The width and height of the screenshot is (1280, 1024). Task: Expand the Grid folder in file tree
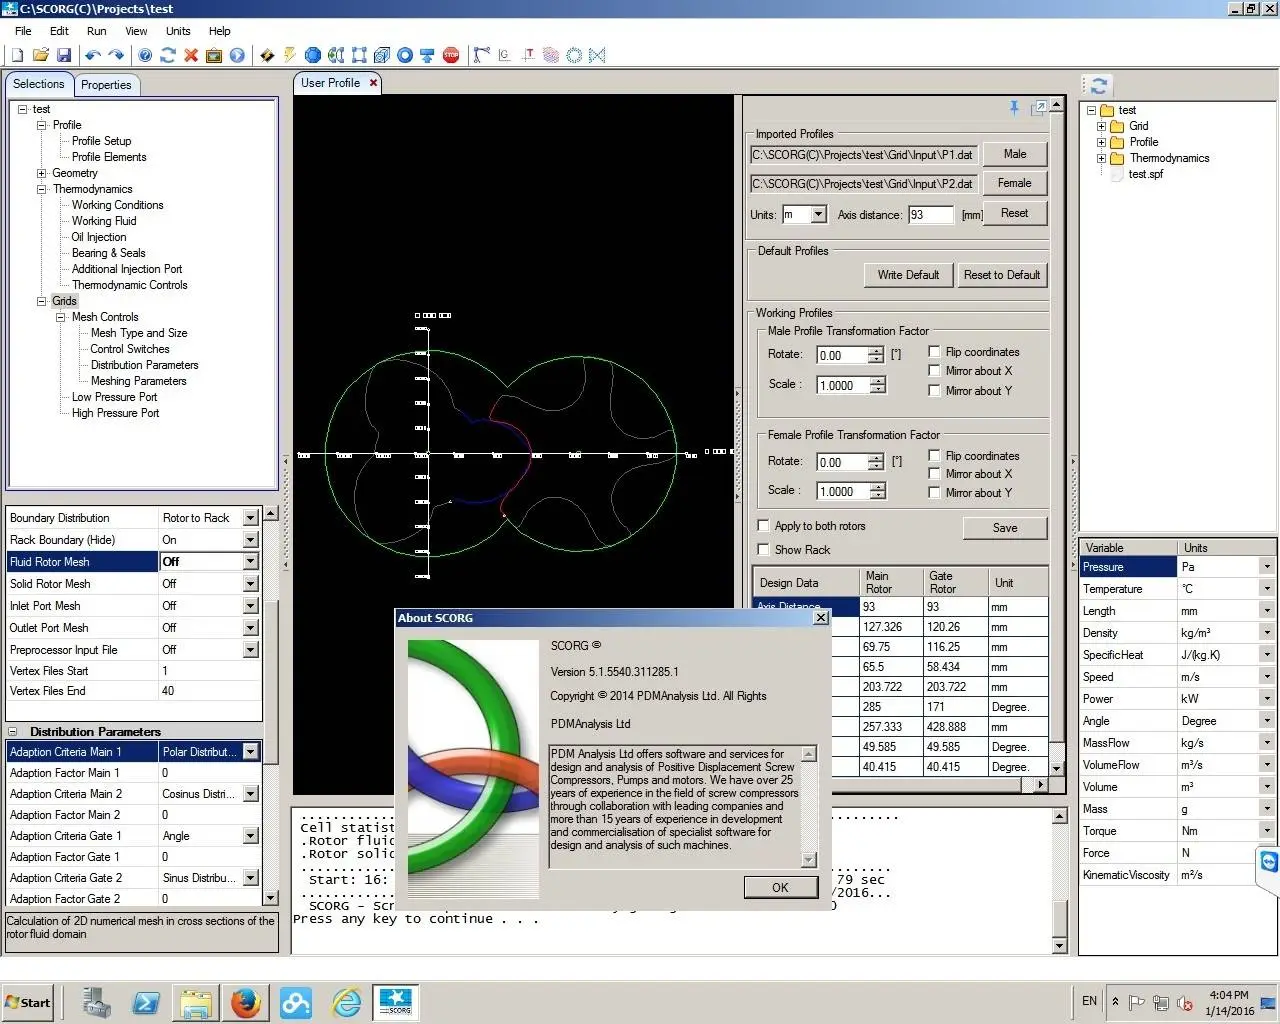(x=1102, y=126)
